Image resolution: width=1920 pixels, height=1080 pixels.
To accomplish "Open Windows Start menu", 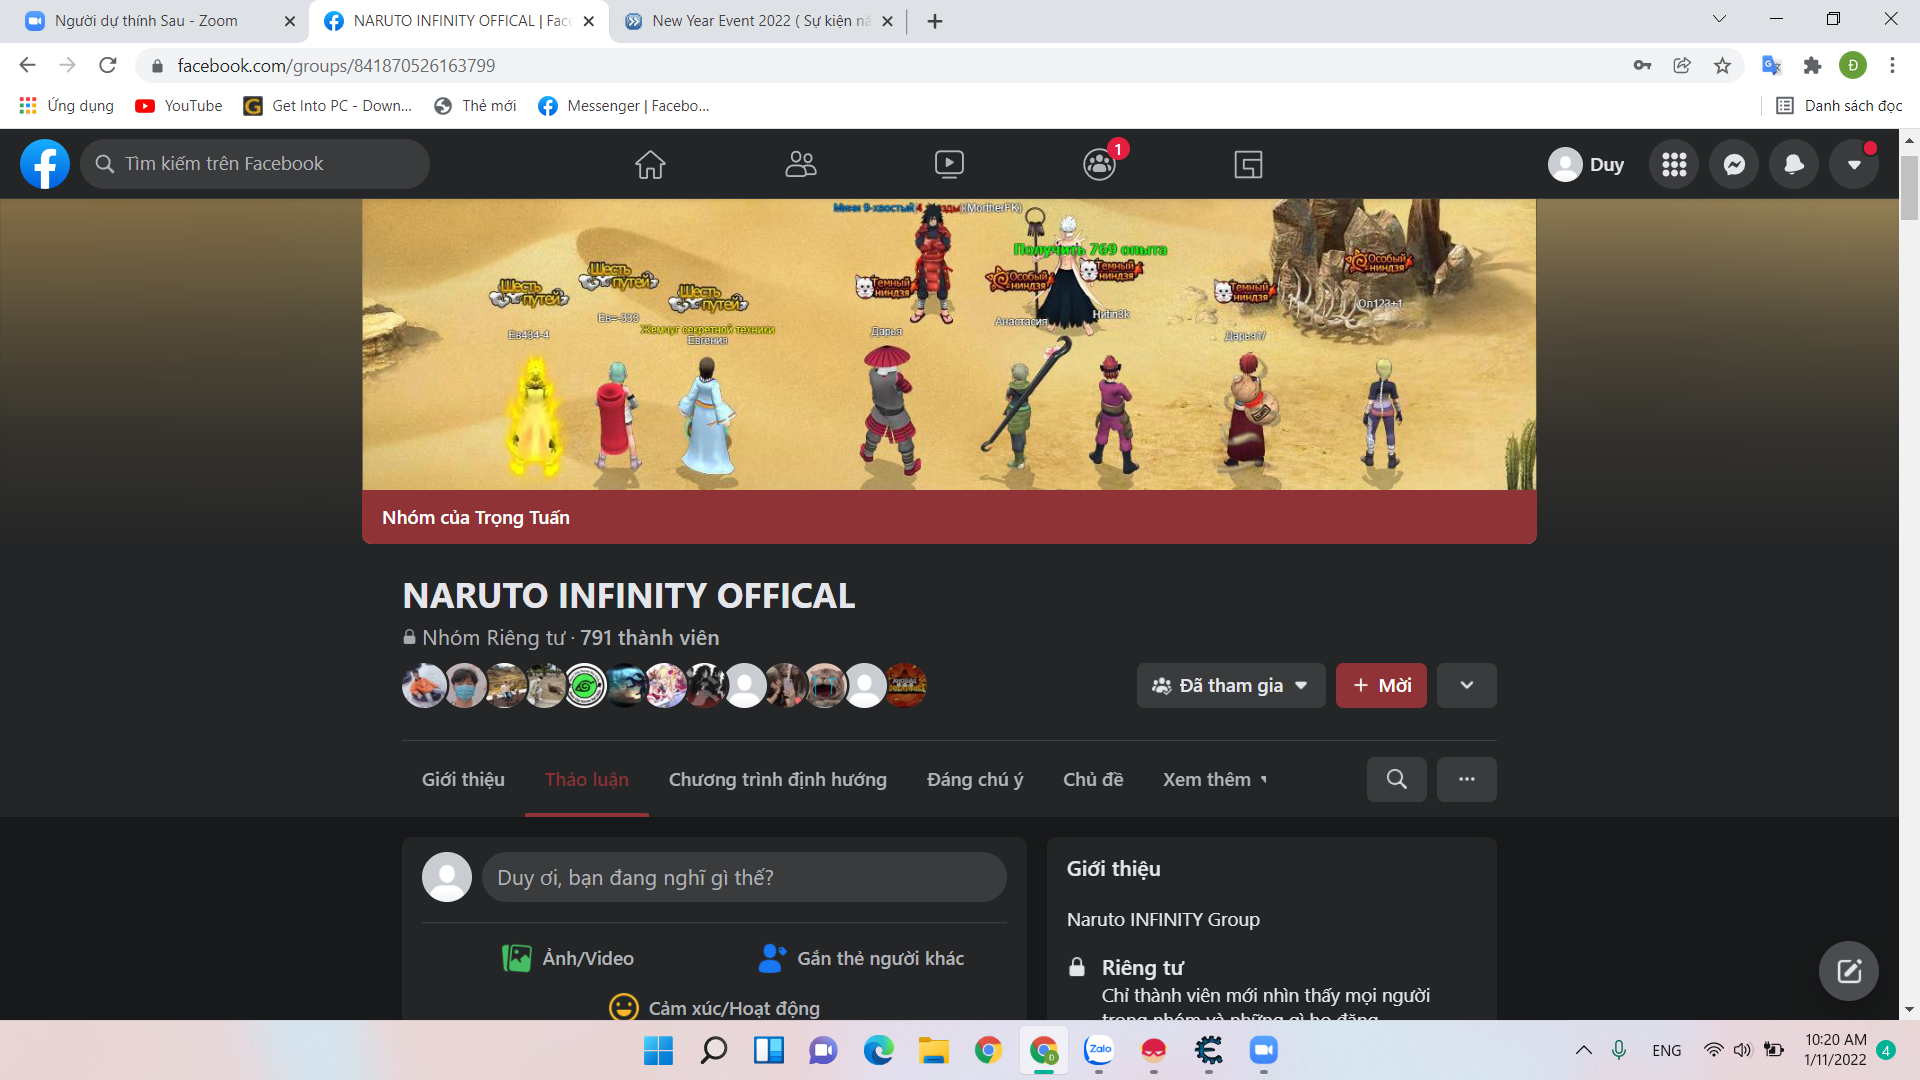I will (658, 1051).
